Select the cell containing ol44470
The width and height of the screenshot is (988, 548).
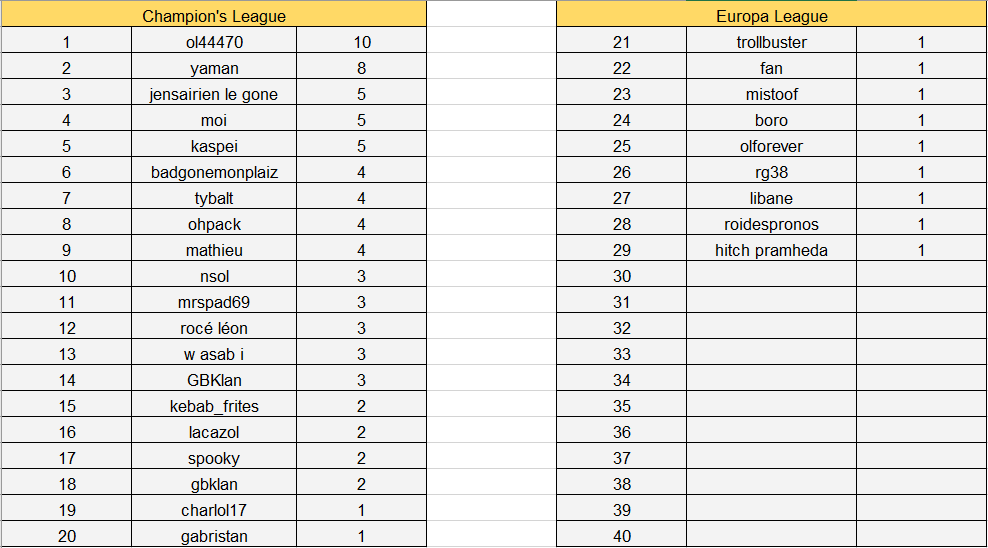(x=214, y=42)
